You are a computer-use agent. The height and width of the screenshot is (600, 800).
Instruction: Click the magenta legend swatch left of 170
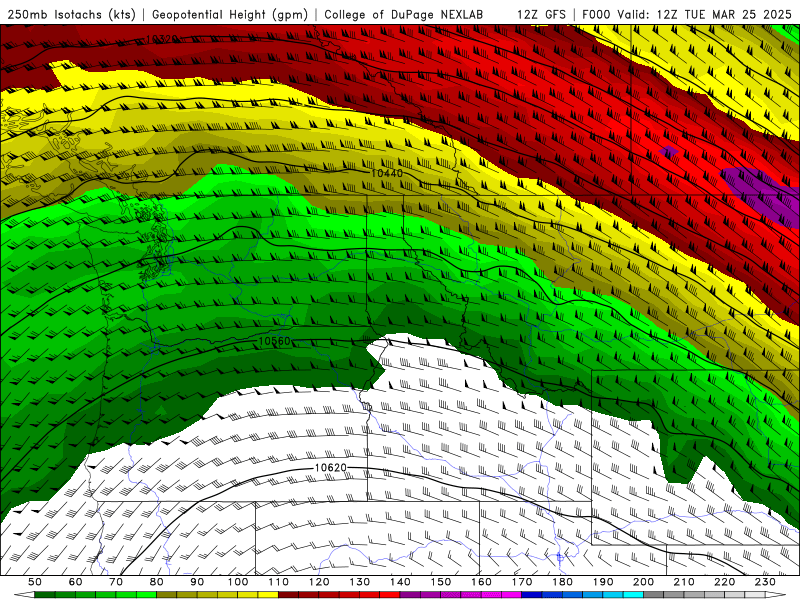[x=512, y=595]
